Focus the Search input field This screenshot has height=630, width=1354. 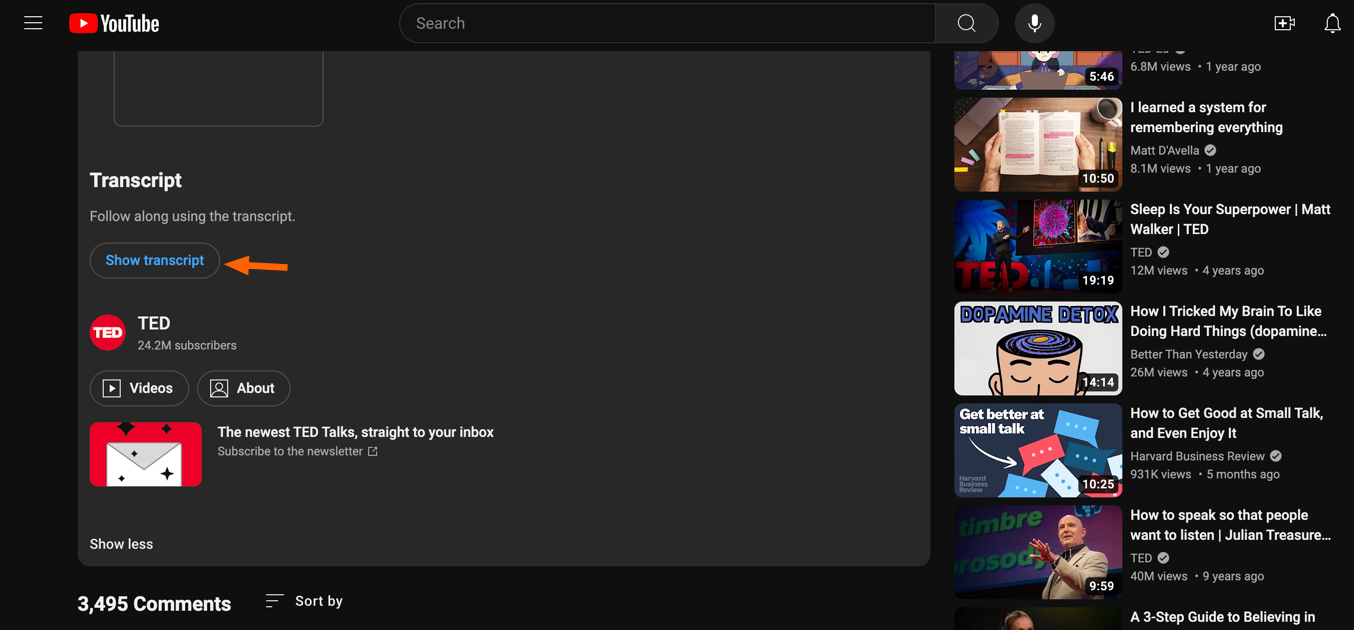click(x=667, y=23)
